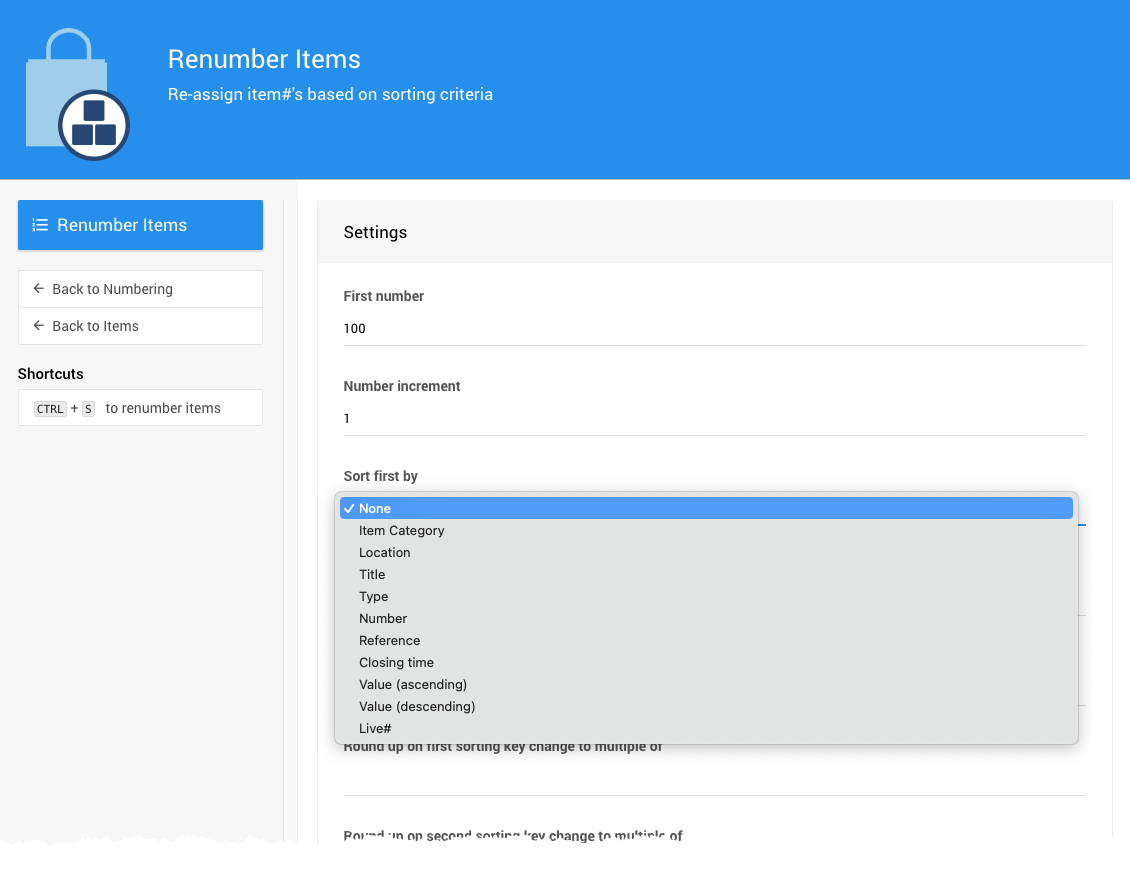Select Title as sort key
This screenshot has height=870, width=1130.
372,575
